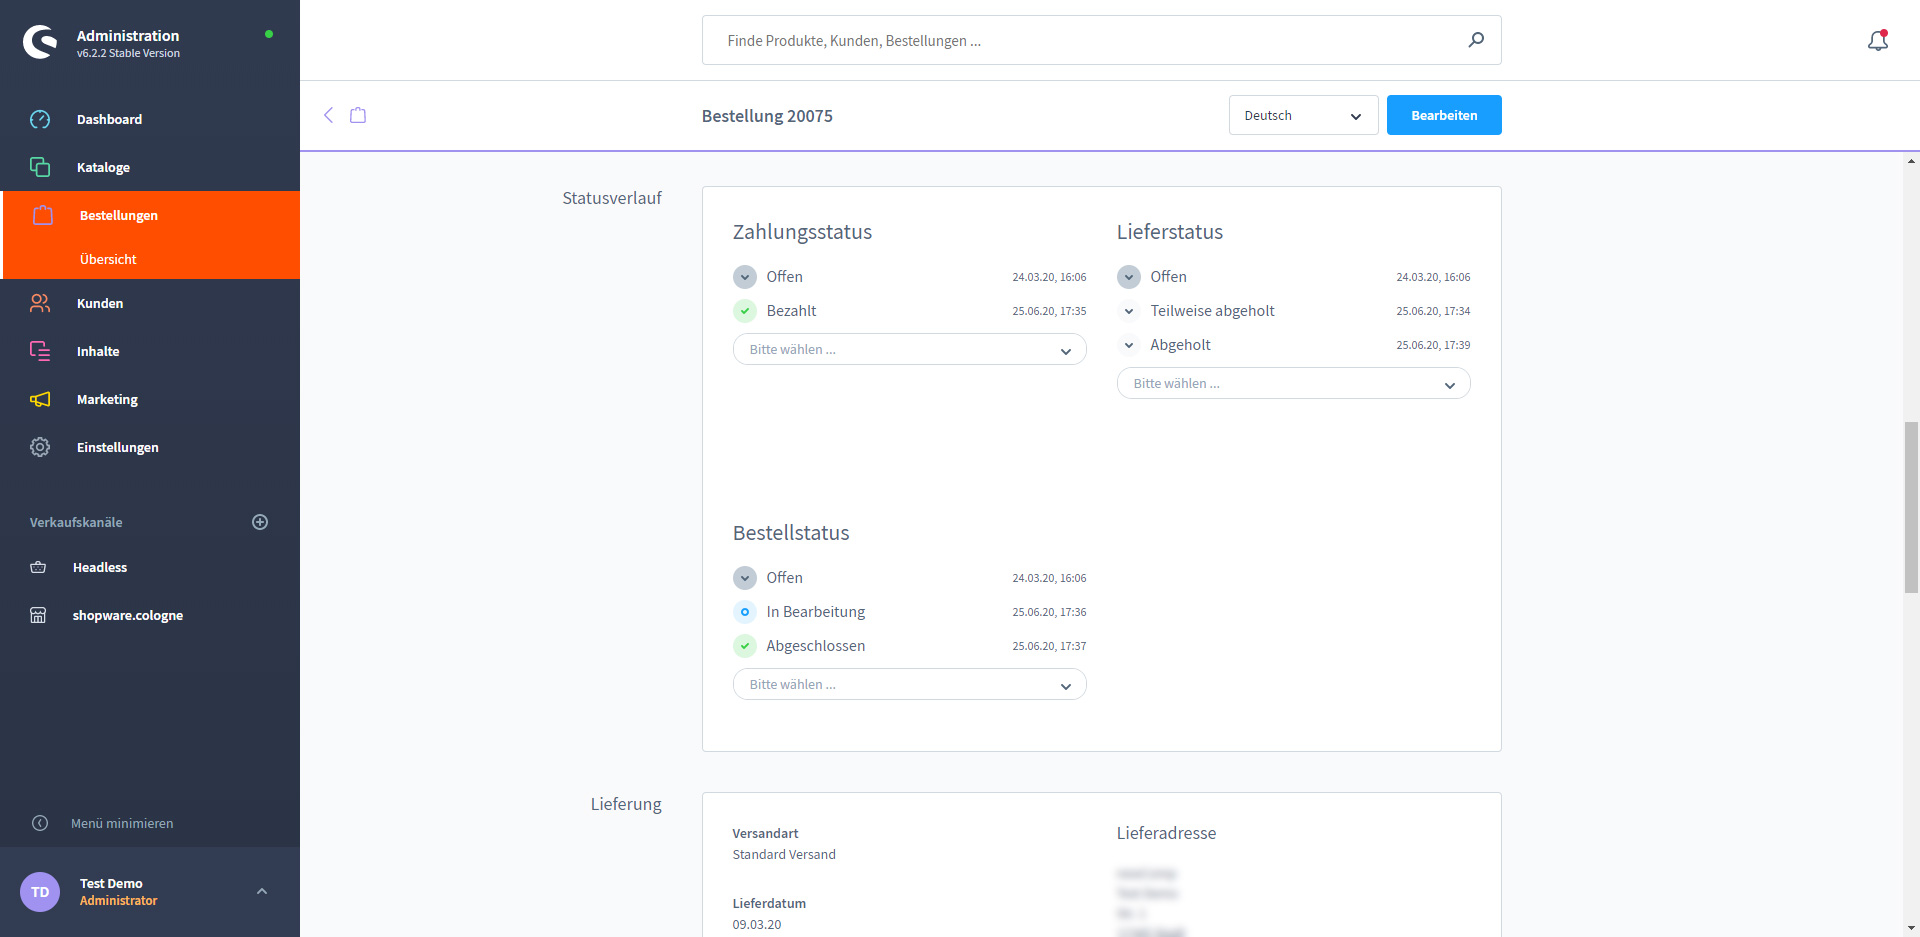Click the Marketing megaphone icon

40,399
